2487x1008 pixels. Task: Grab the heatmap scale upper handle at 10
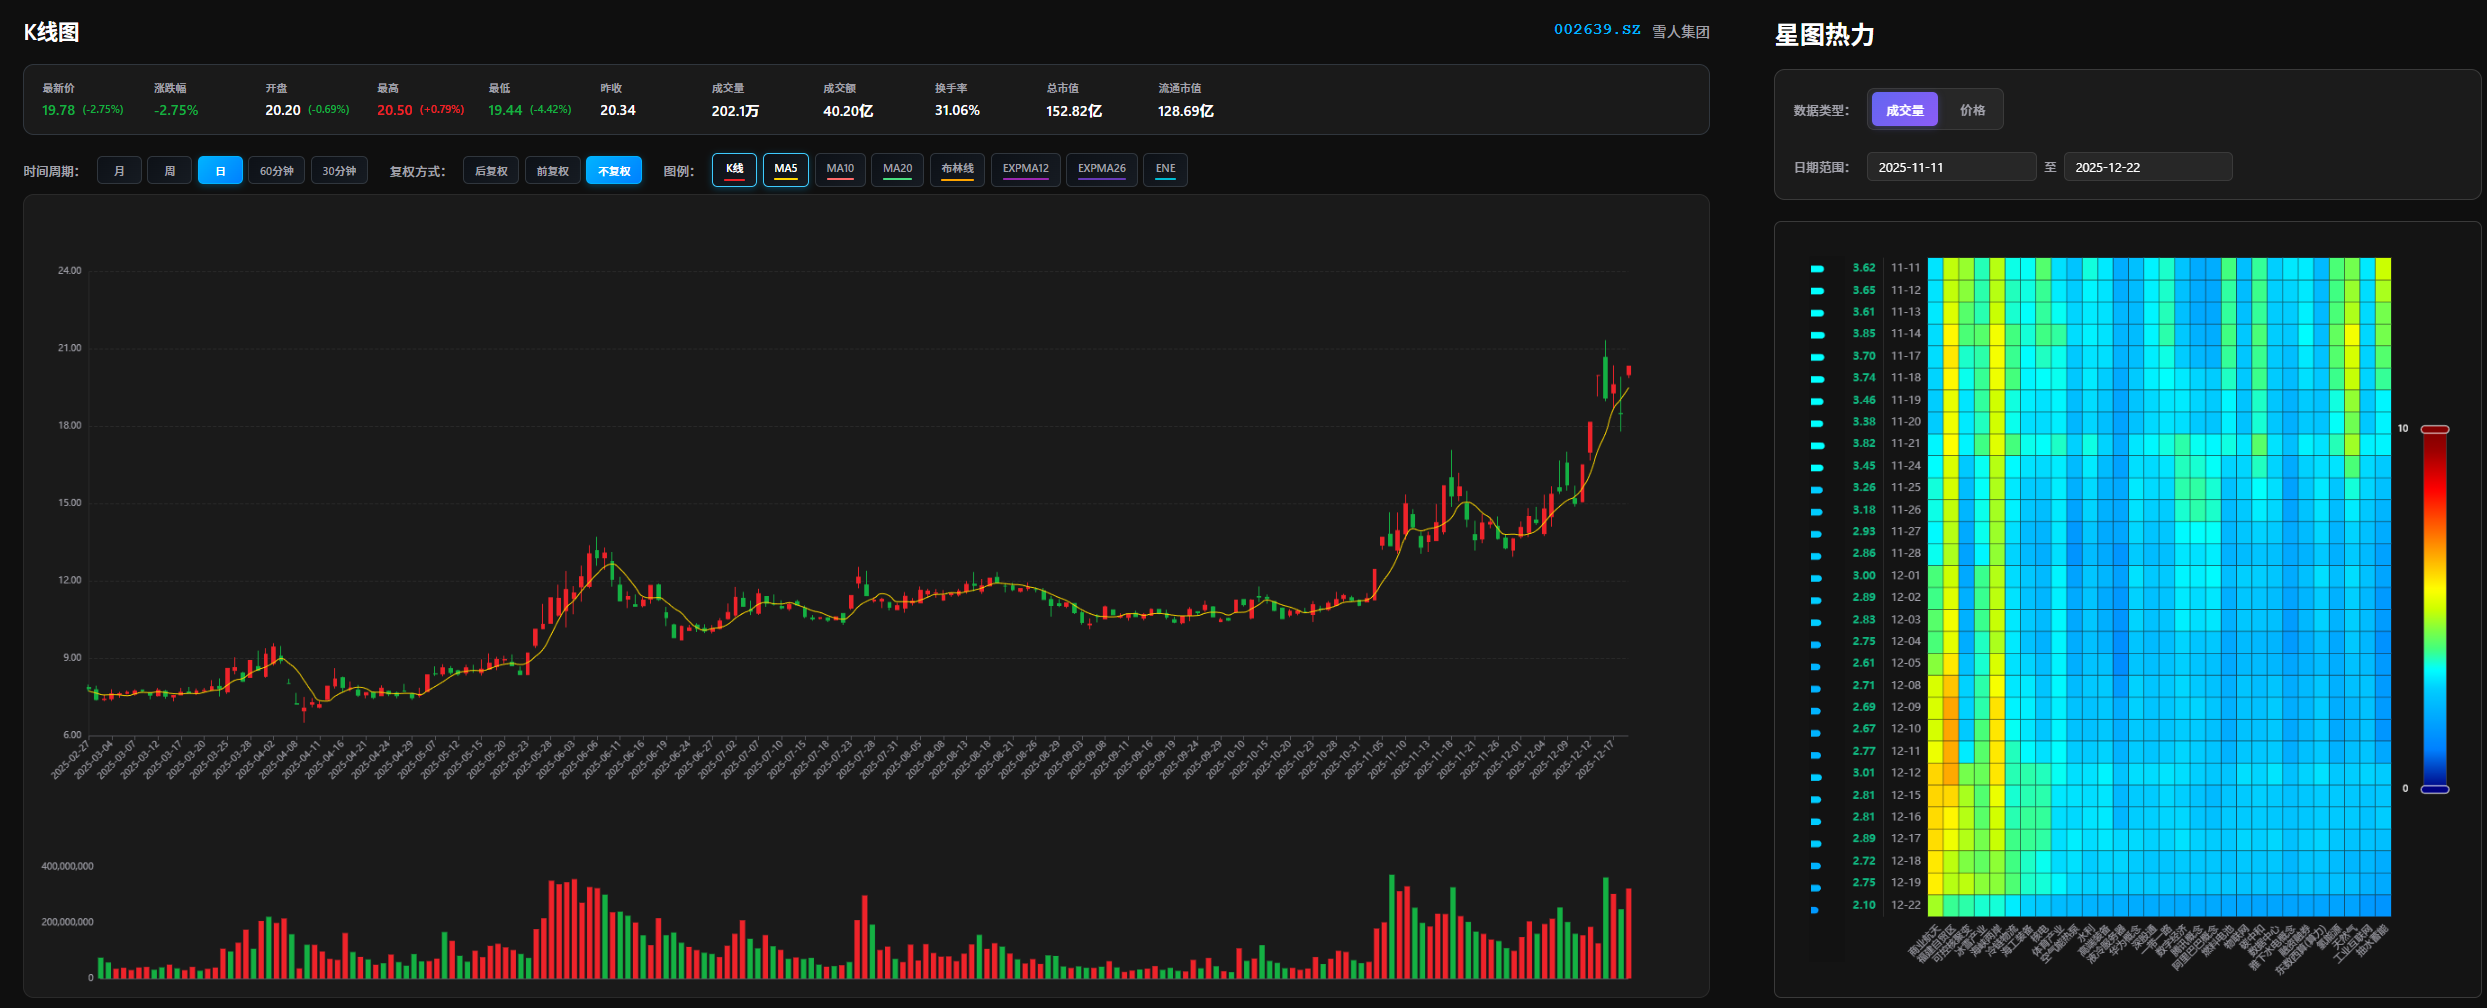[2435, 429]
